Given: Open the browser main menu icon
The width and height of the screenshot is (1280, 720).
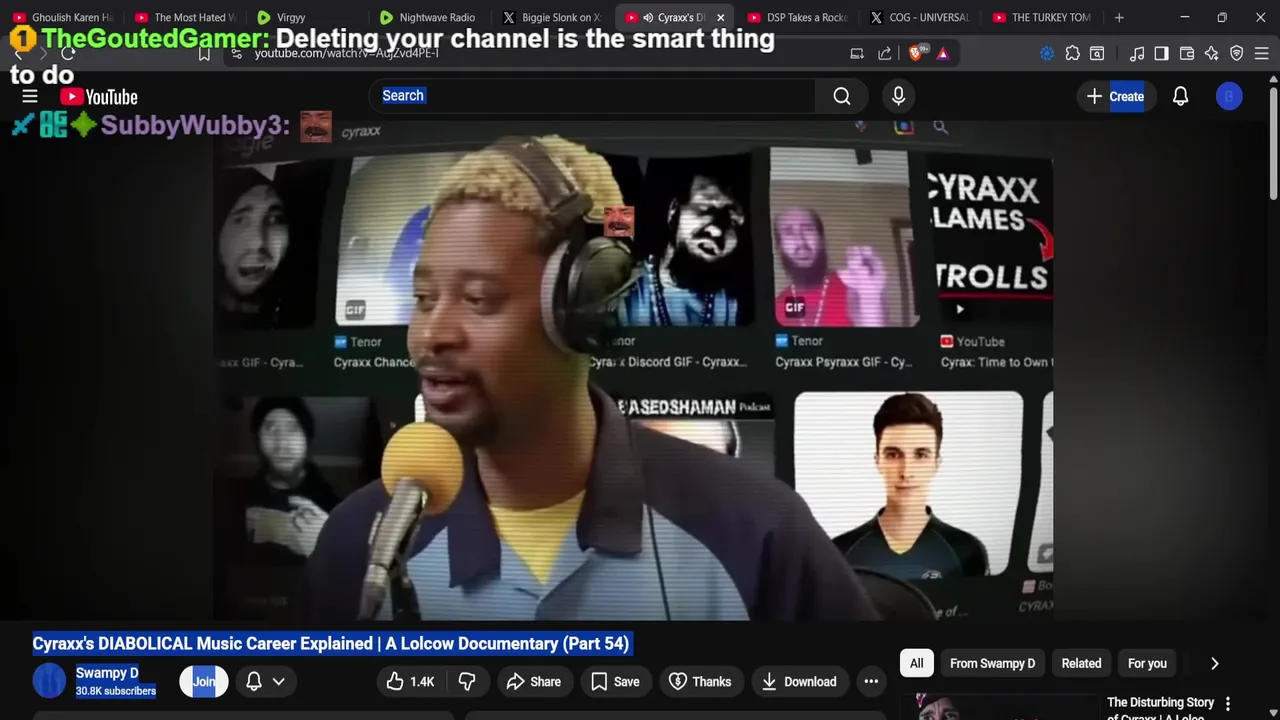Looking at the screenshot, I should coord(1262,53).
